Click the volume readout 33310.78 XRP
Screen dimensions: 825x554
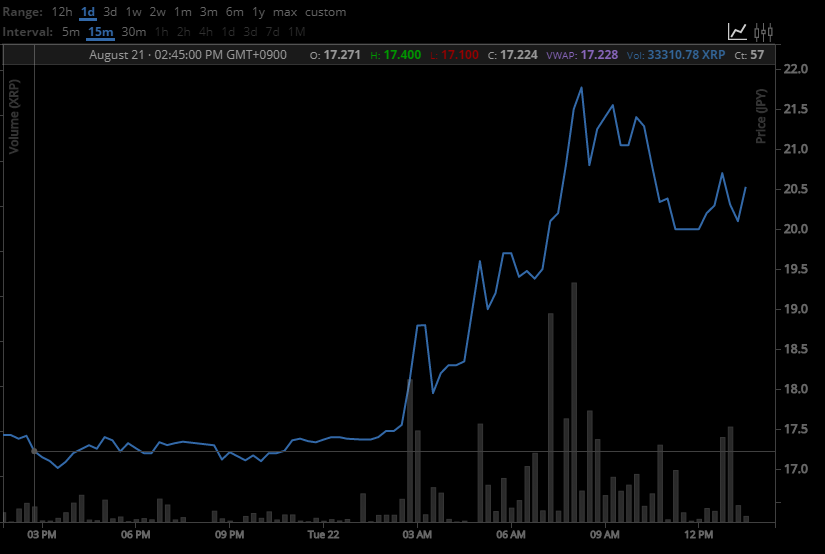point(686,55)
